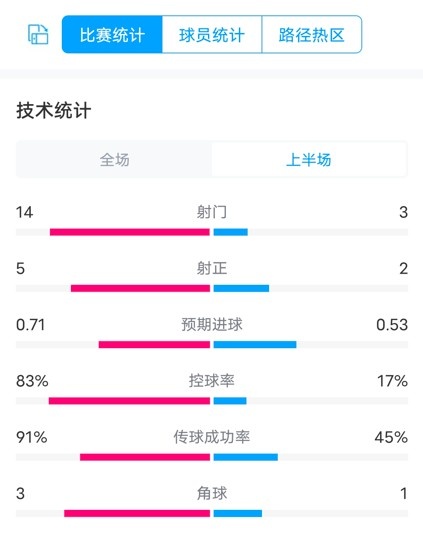Select the 上半场 stats toggle
Screen dimensions: 423x539
(309, 160)
